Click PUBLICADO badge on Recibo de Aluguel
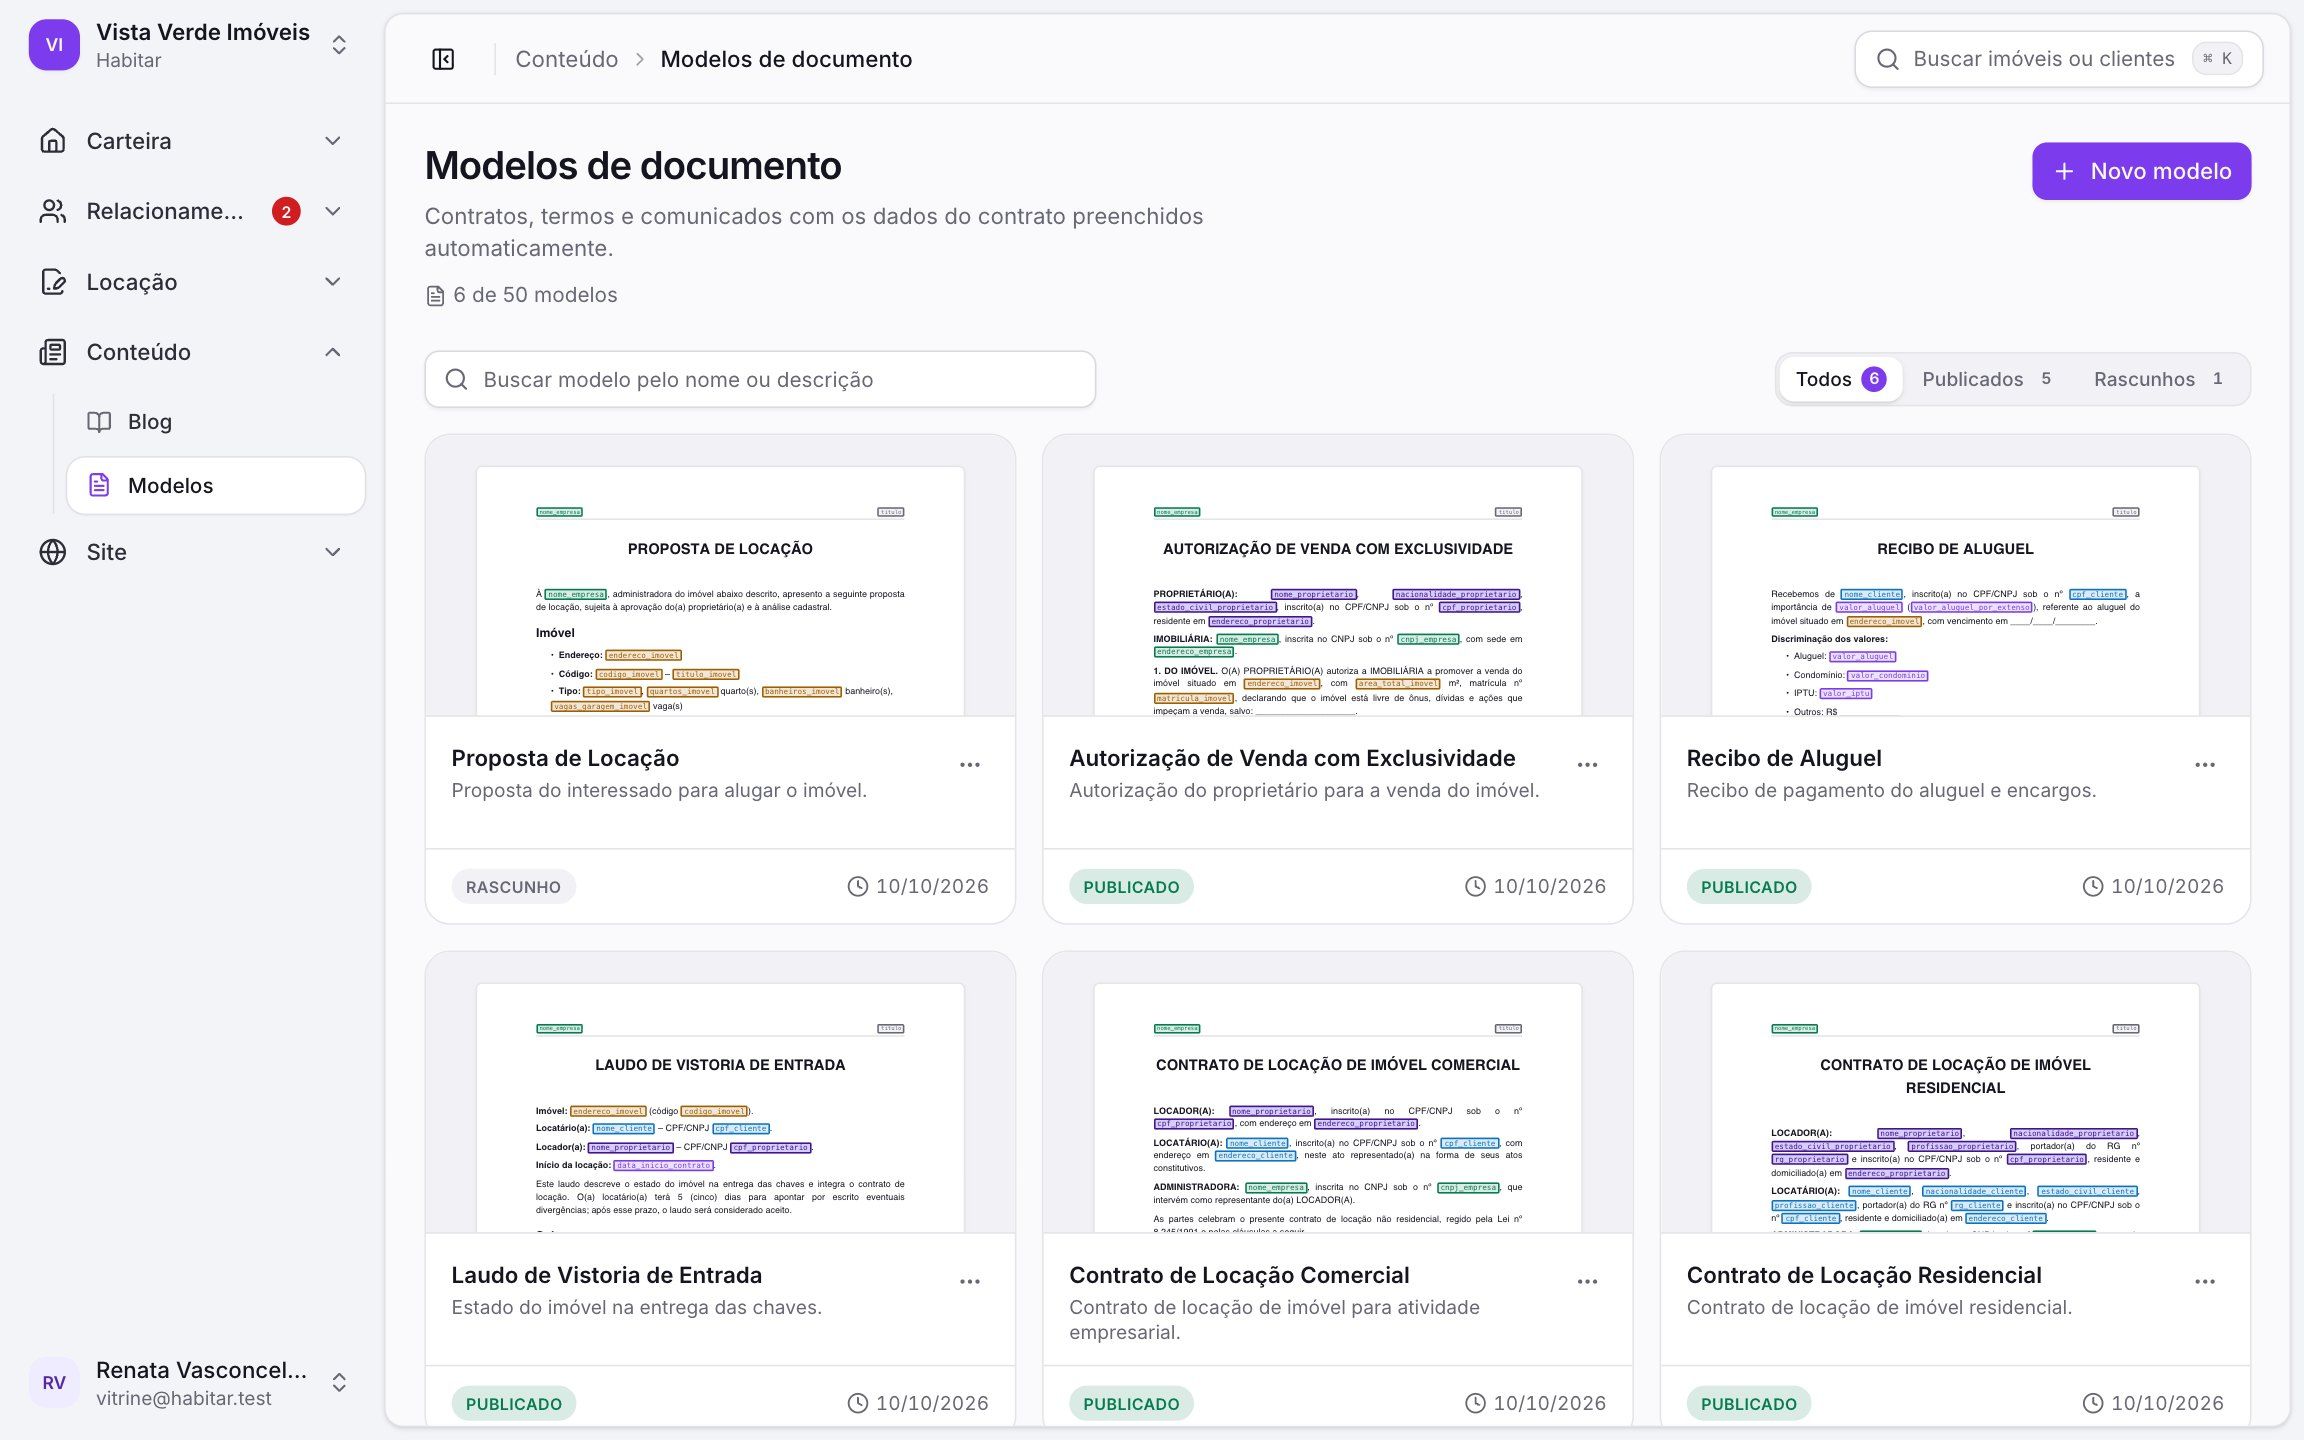Image resolution: width=2304 pixels, height=1440 pixels. [1748, 887]
